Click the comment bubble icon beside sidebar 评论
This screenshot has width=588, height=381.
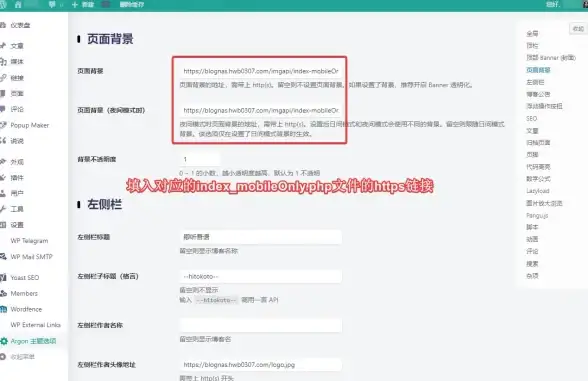click(x=3, y=109)
